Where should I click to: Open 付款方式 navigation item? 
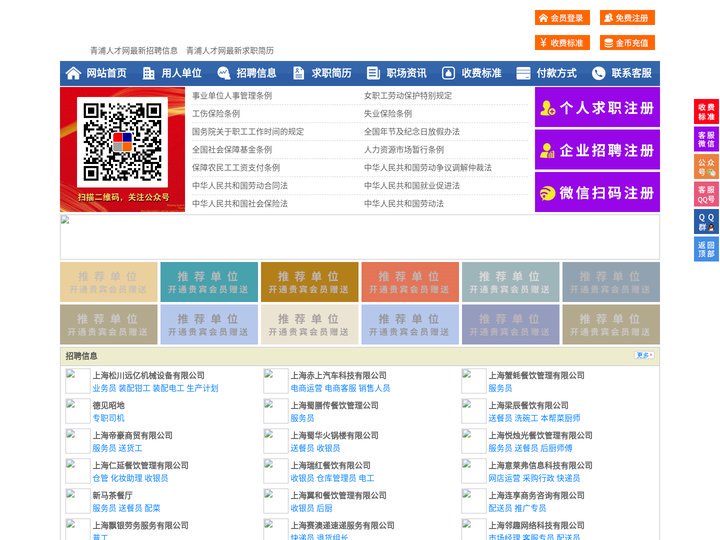(557, 73)
